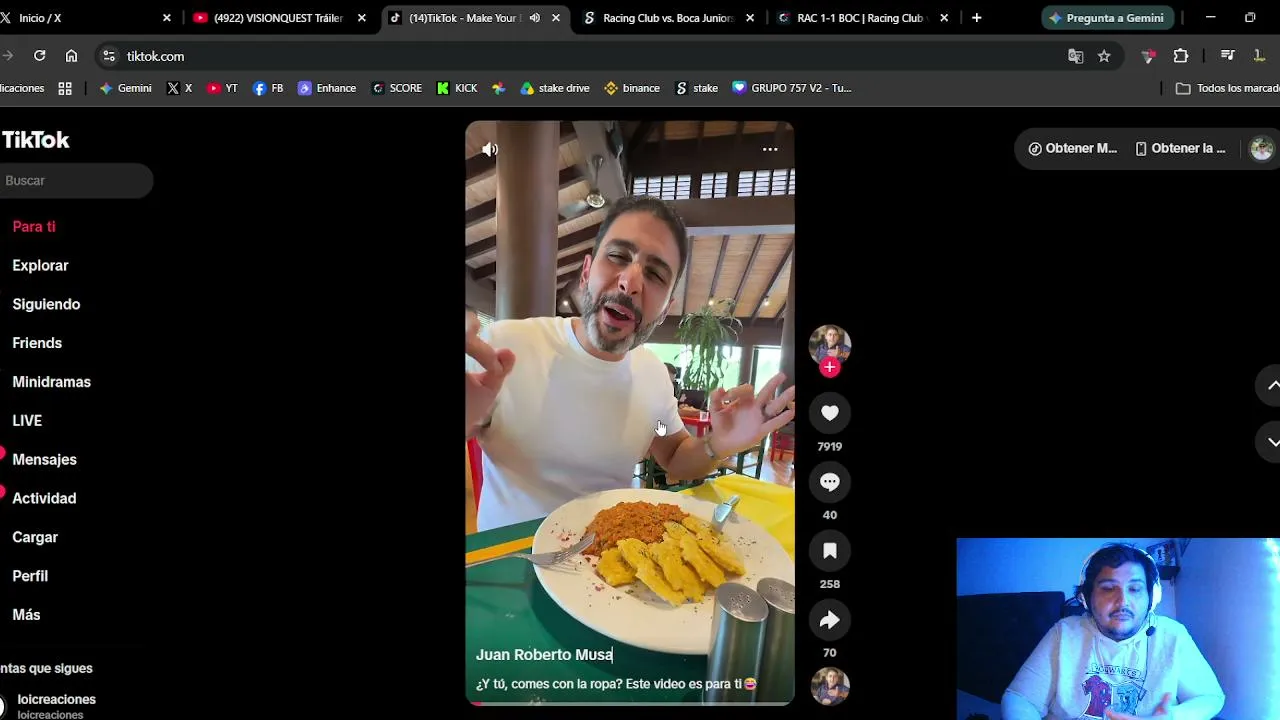Open Minidramas section
Screen dimensions: 1280x720
51,382
